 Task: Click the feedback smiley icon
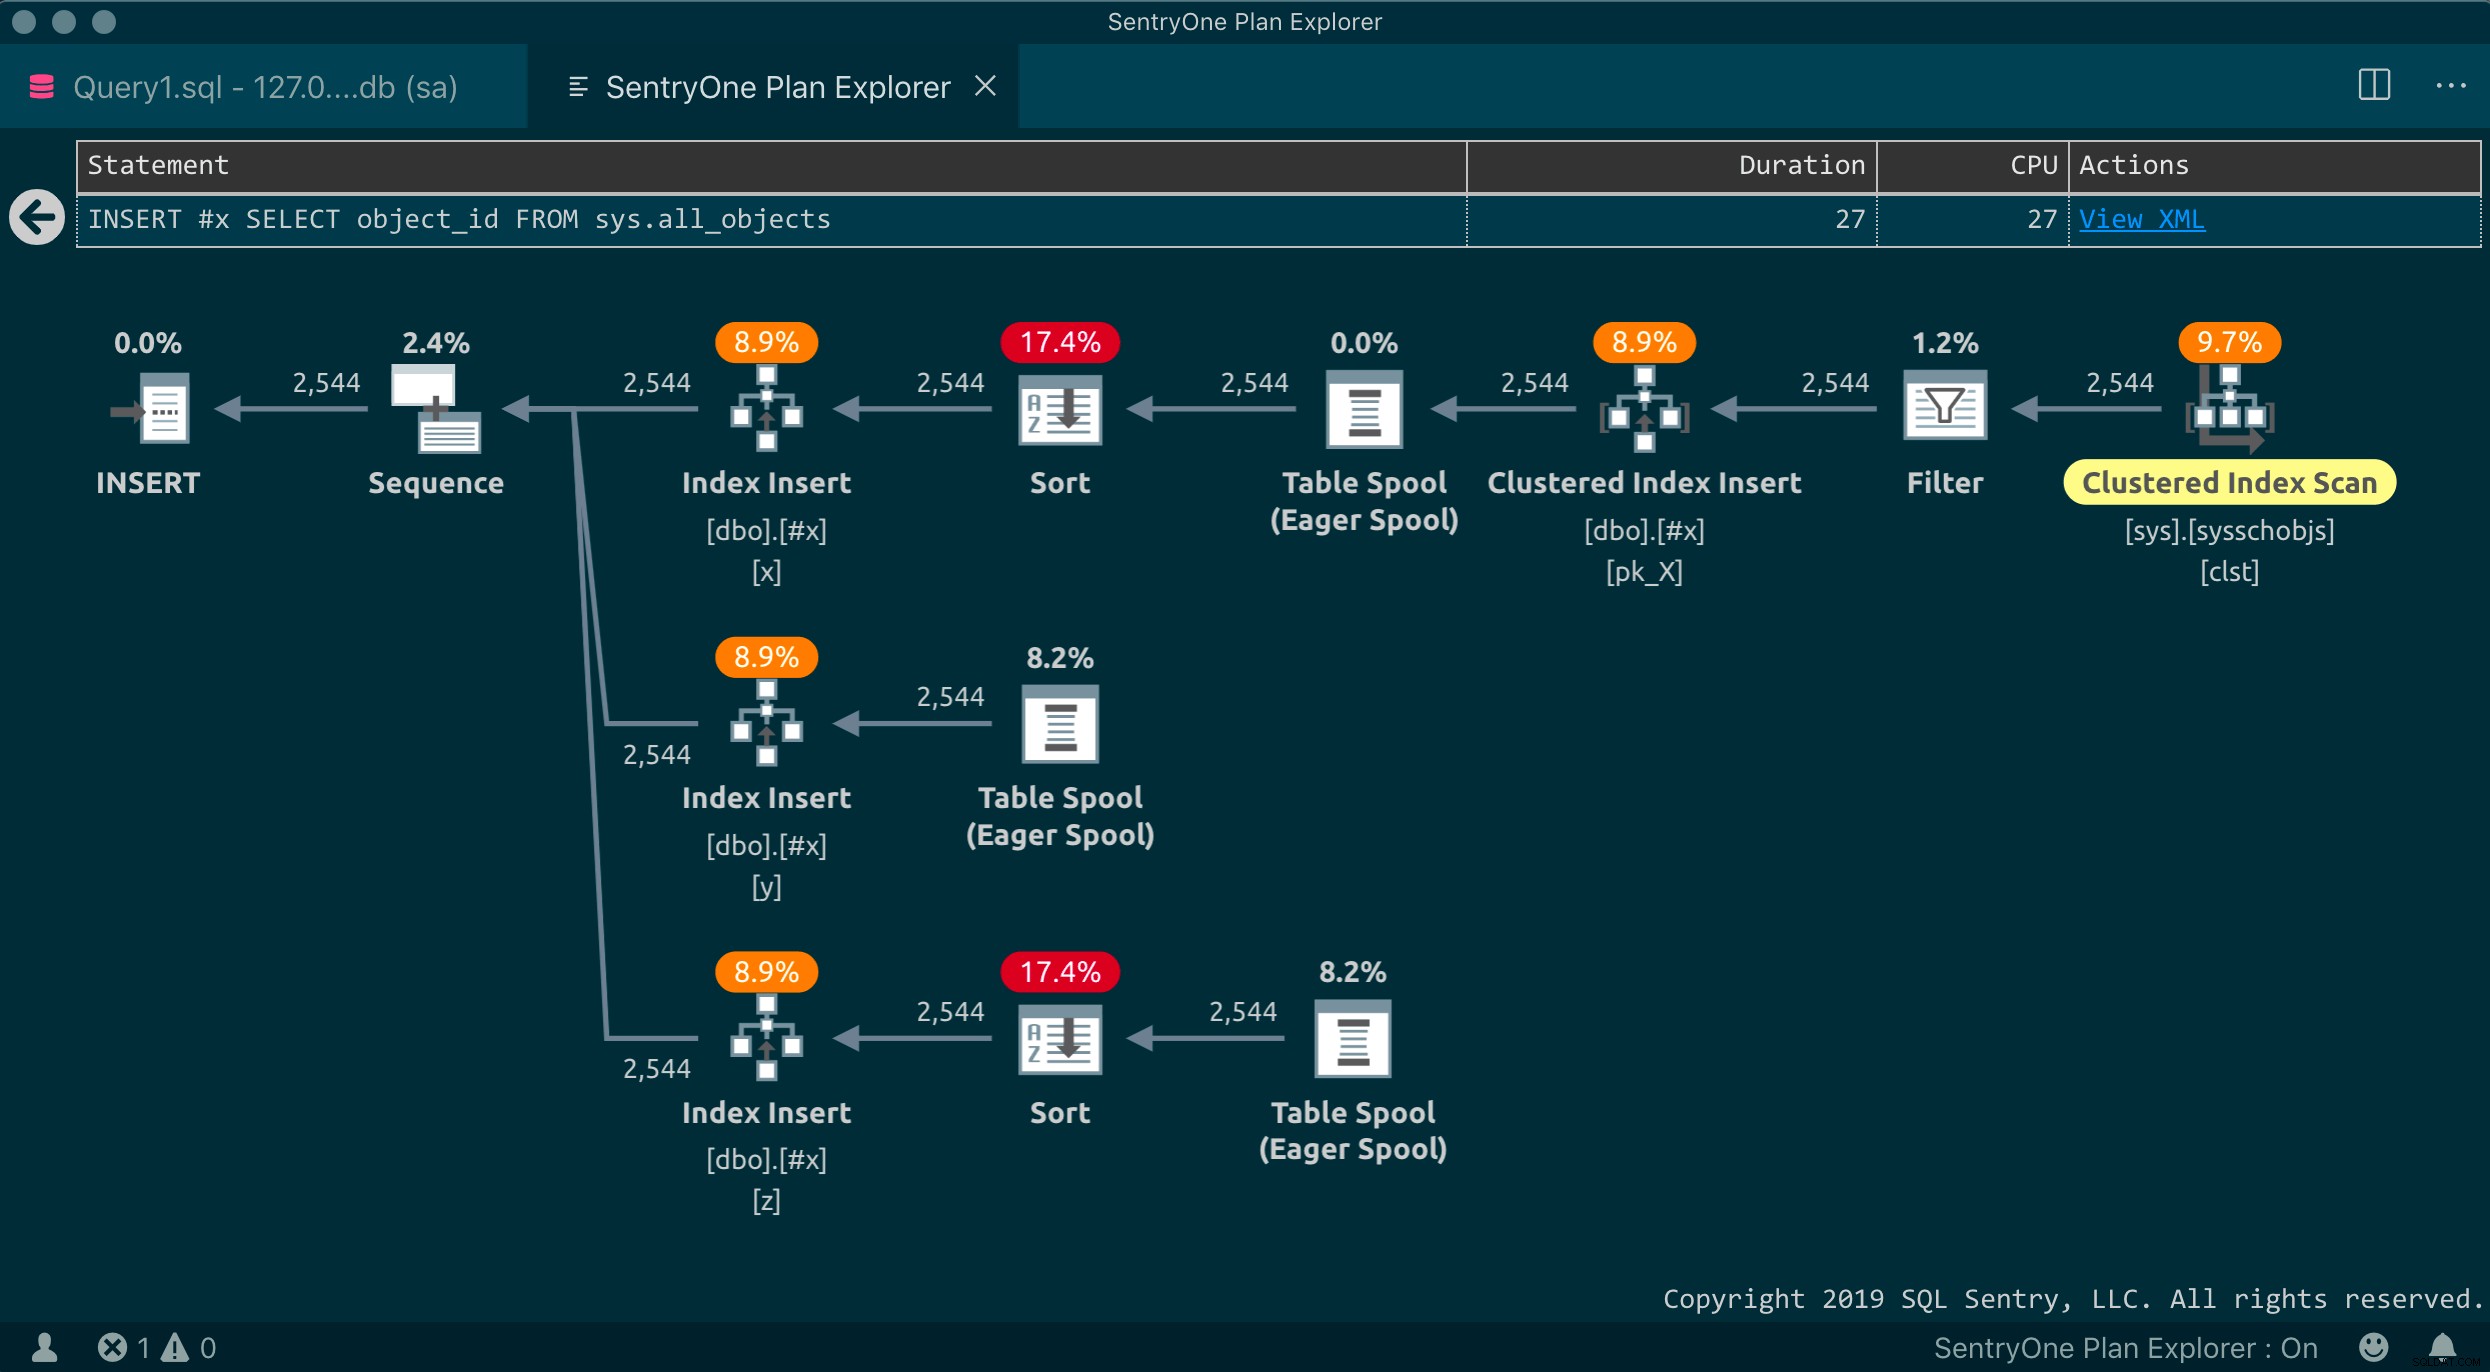[2373, 1347]
